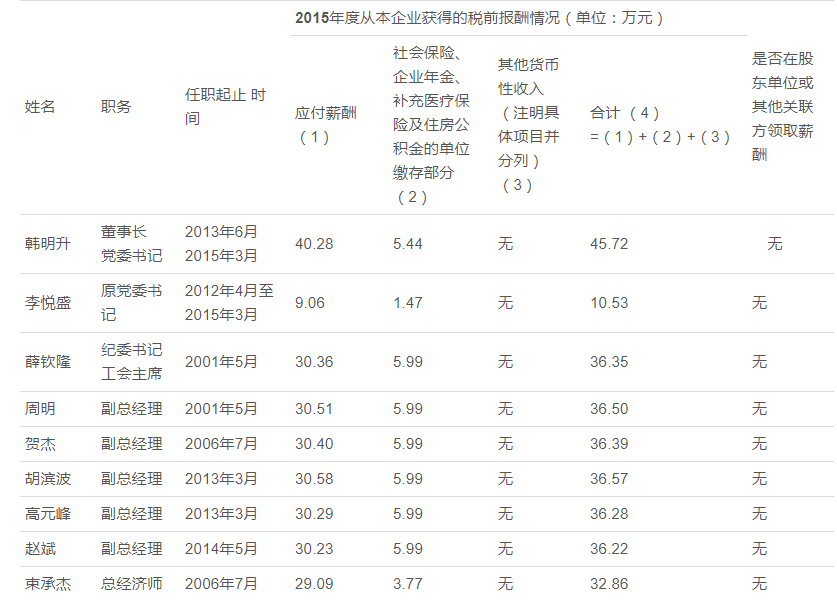Select the name cell 韩明升
Screen dimensions: 837x601
coord(48,244)
